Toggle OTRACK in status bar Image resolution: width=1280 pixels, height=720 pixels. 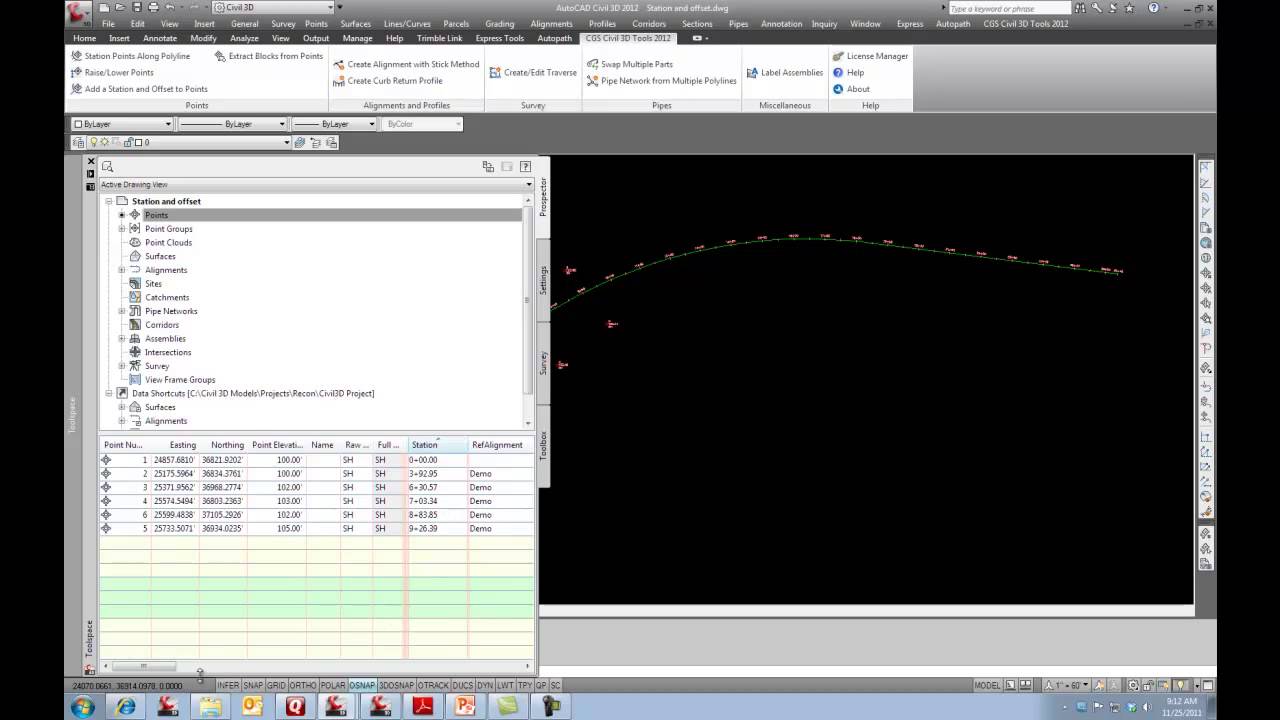(x=433, y=685)
